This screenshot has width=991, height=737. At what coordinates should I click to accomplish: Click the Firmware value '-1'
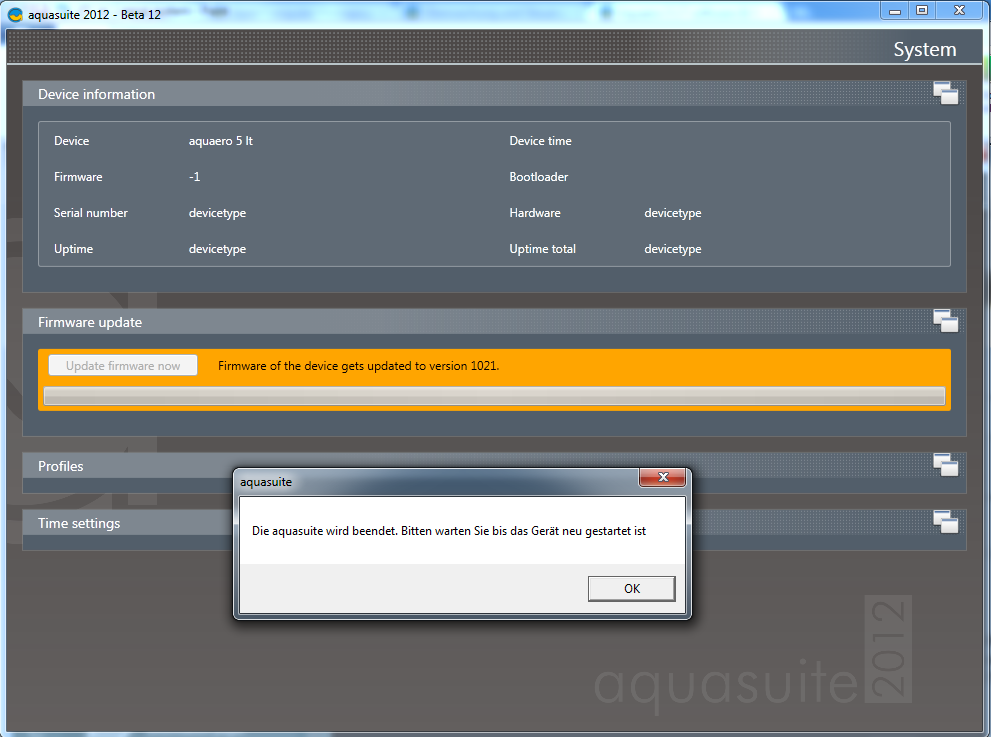[195, 177]
